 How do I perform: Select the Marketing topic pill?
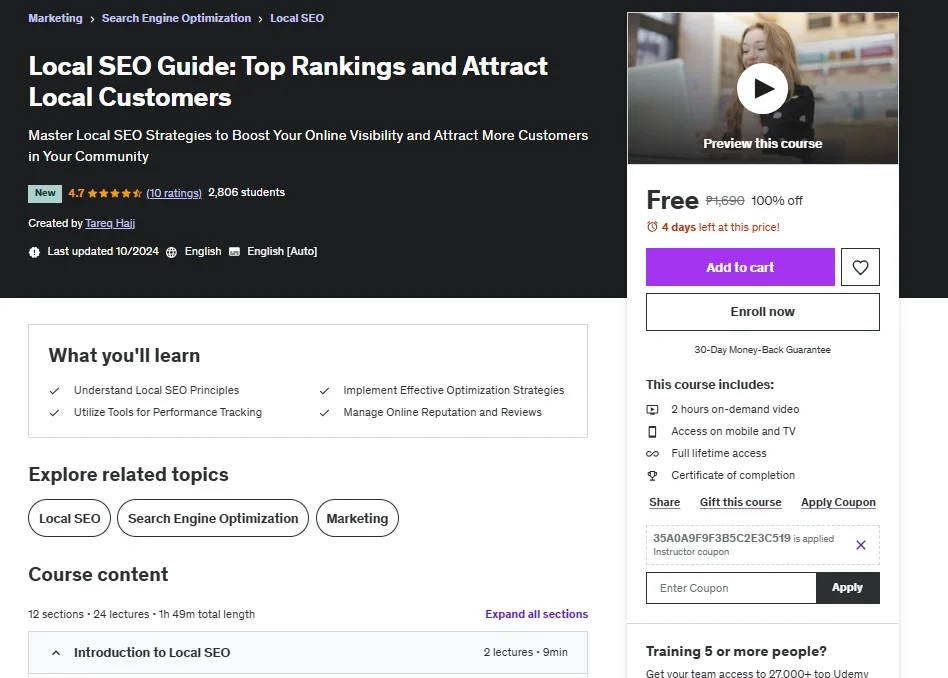(x=357, y=518)
